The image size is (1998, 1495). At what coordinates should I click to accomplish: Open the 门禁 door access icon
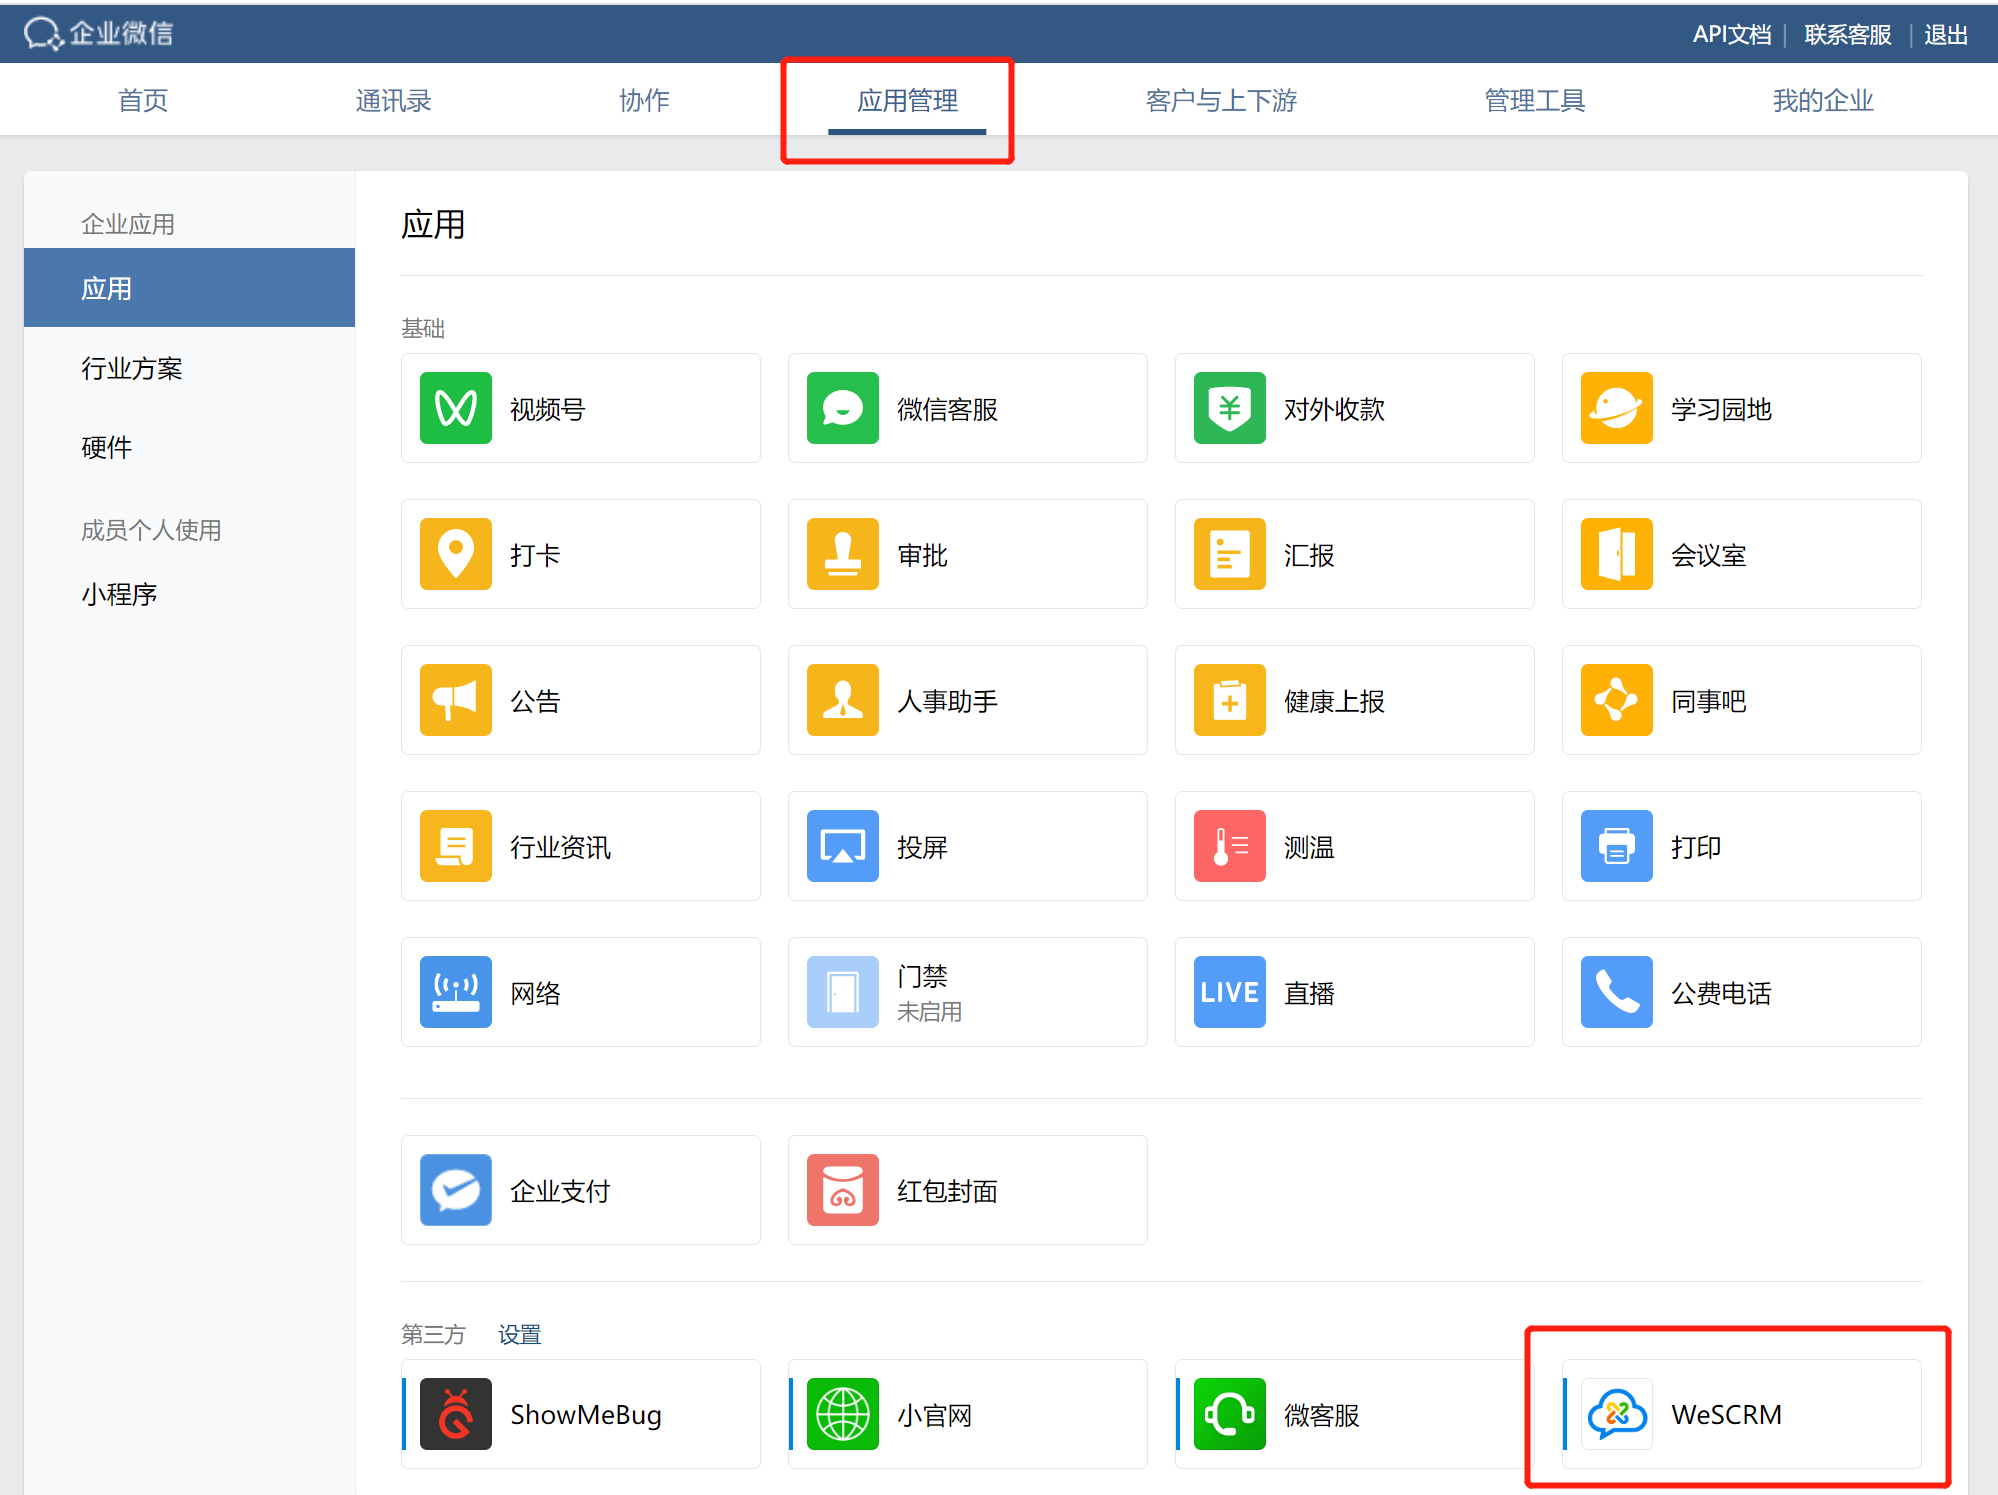pos(843,992)
